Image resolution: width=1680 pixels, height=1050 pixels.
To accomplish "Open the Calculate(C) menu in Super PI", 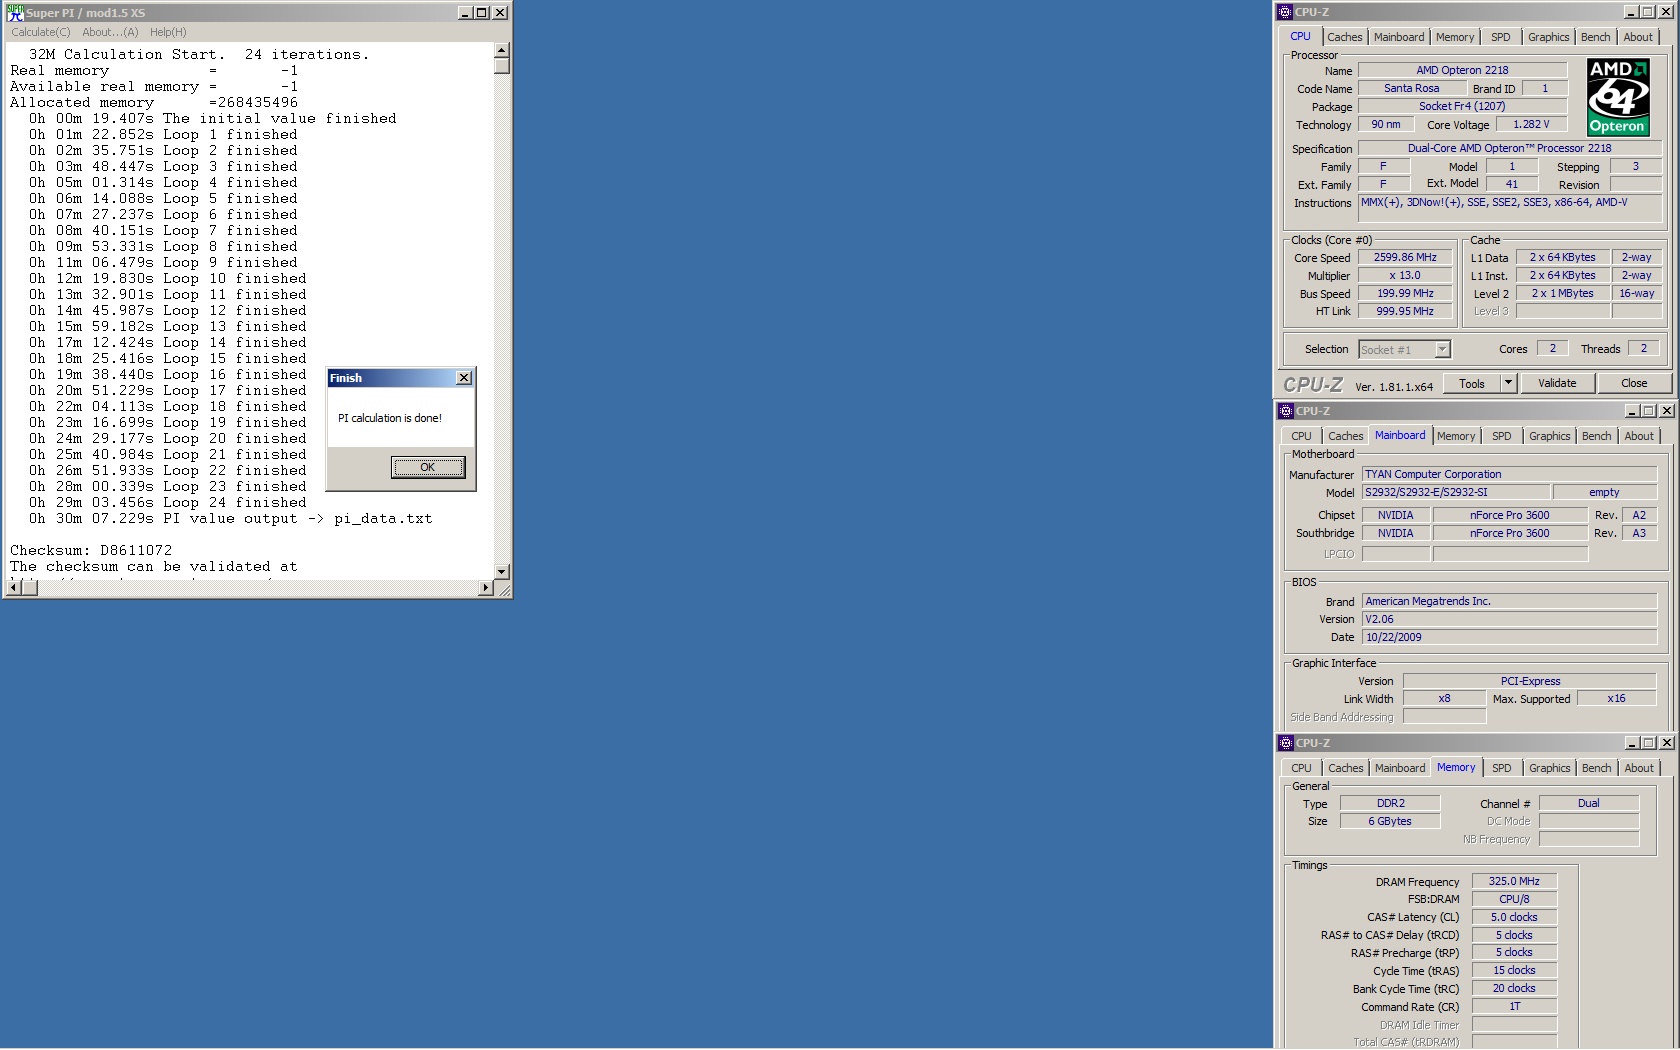I will click(41, 32).
